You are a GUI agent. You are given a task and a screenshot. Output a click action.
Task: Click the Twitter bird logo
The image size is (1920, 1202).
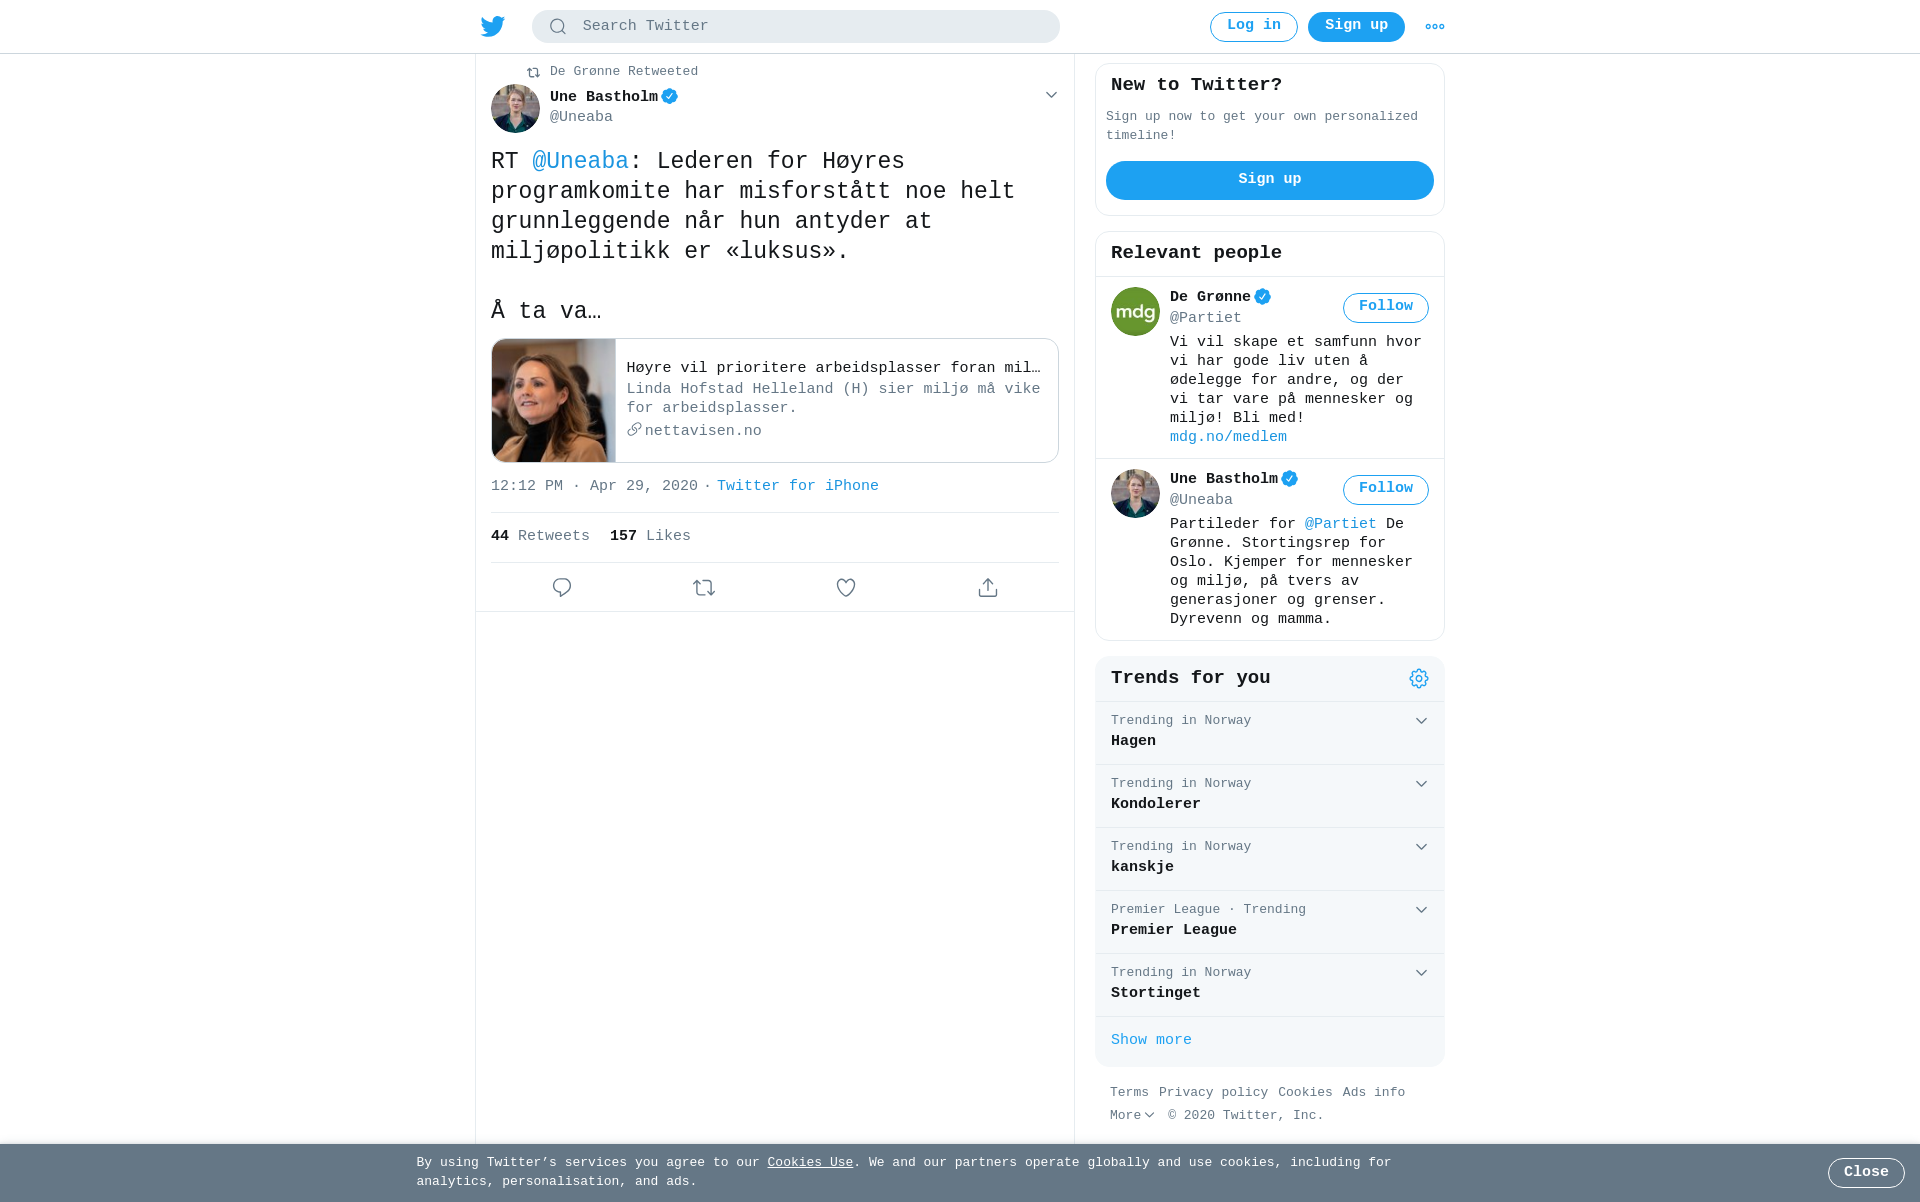[493, 26]
